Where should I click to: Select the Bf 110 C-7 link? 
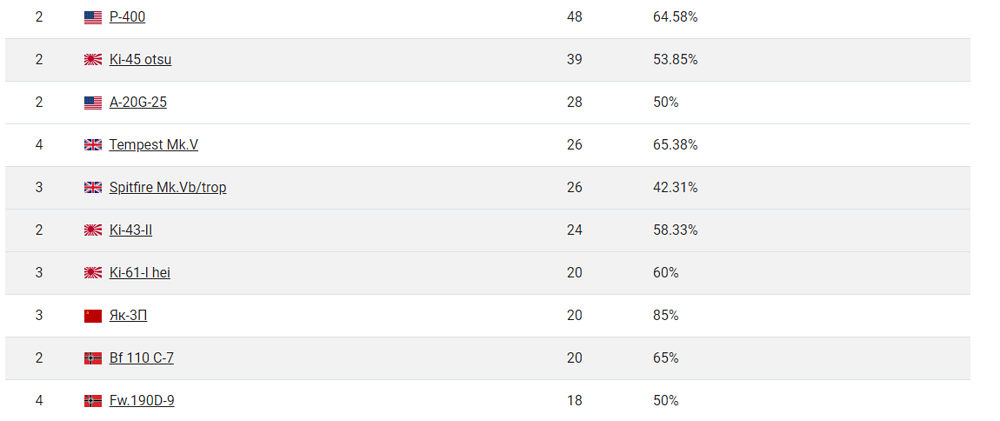click(x=142, y=358)
